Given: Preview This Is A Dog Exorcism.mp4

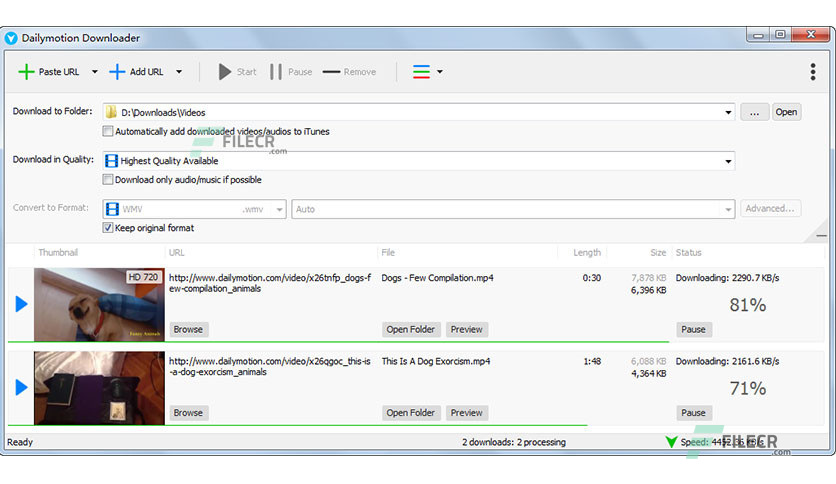Looking at the screenshot, I should click(x=467, y=413).
